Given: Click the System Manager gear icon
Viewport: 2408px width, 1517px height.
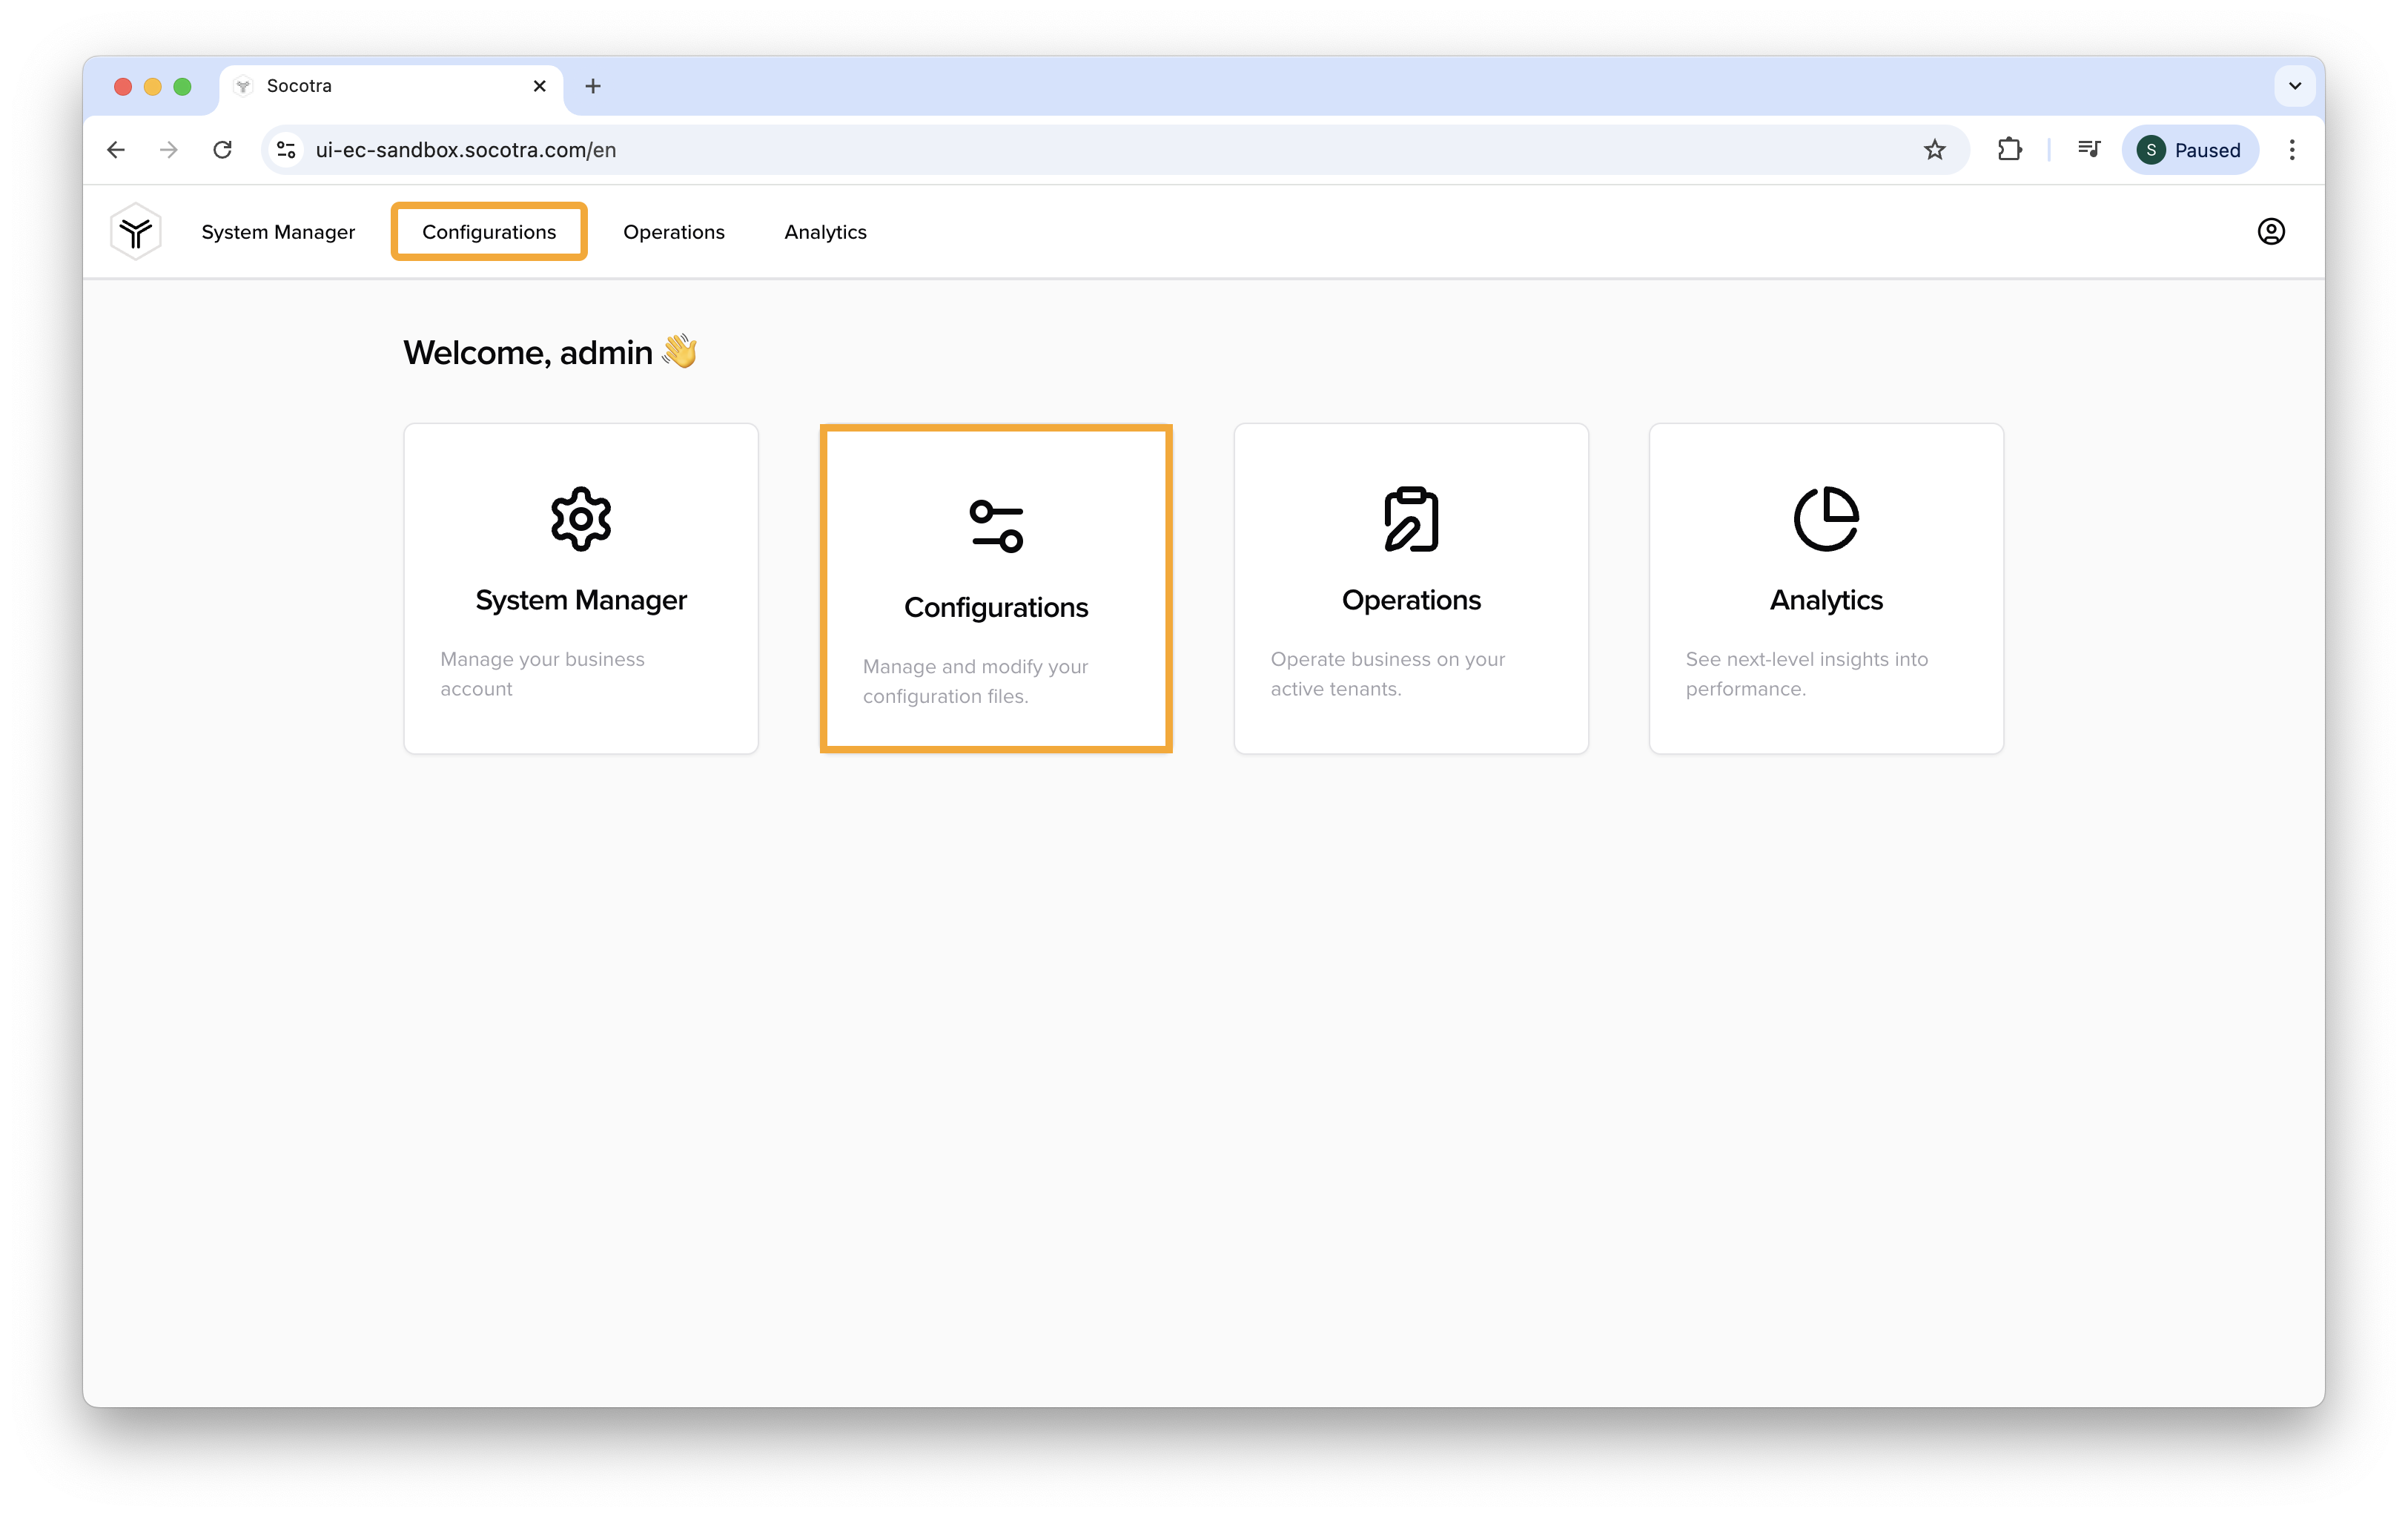Looking at the screenshot, I should pos(582,519).
